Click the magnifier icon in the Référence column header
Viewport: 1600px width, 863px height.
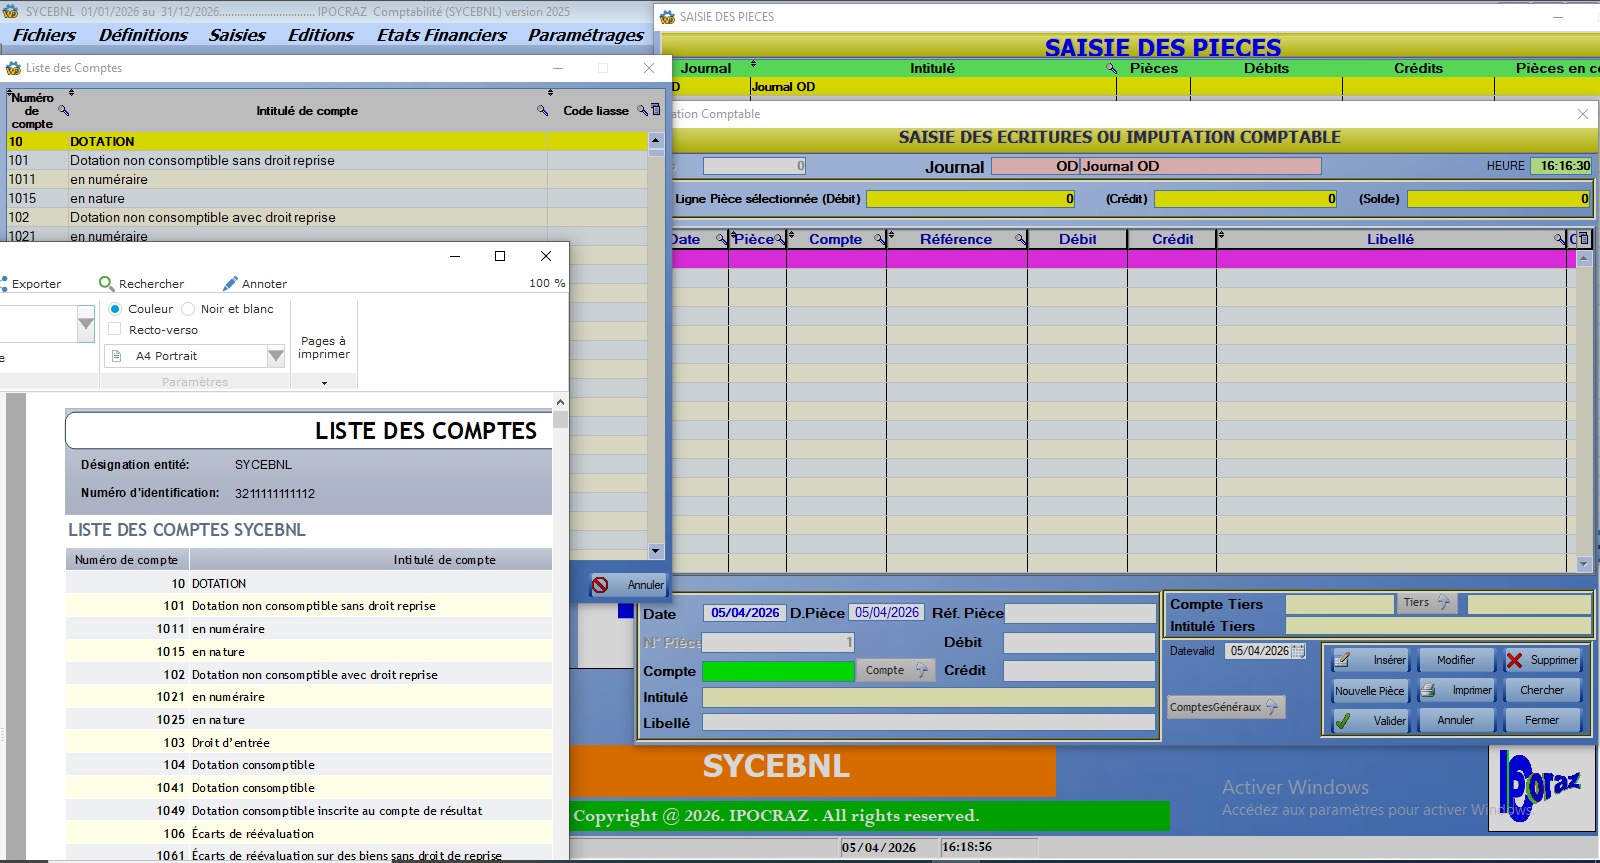(x=1020, y=240)
